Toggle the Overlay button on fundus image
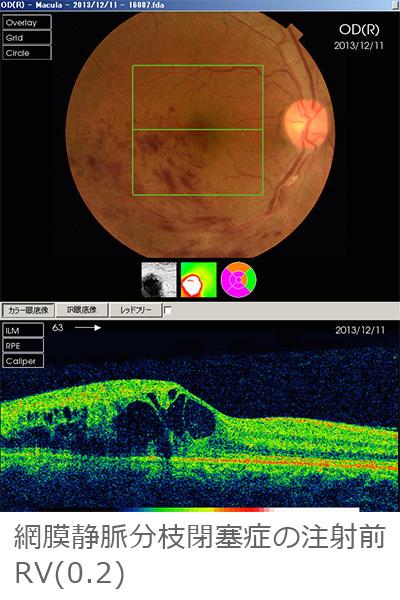This screenshot has width=400, height=600. [x=27, y=23]
